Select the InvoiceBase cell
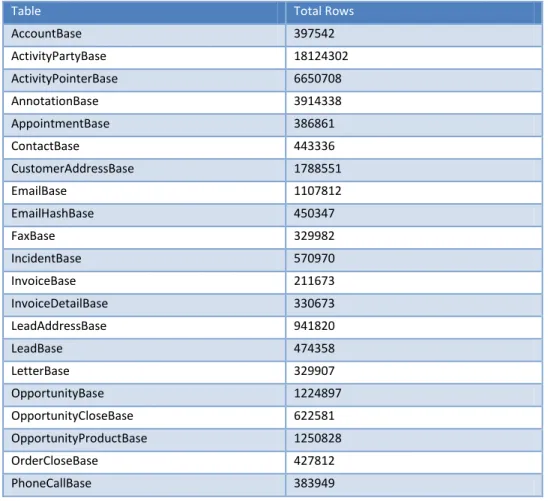 (x=144, y=282)
